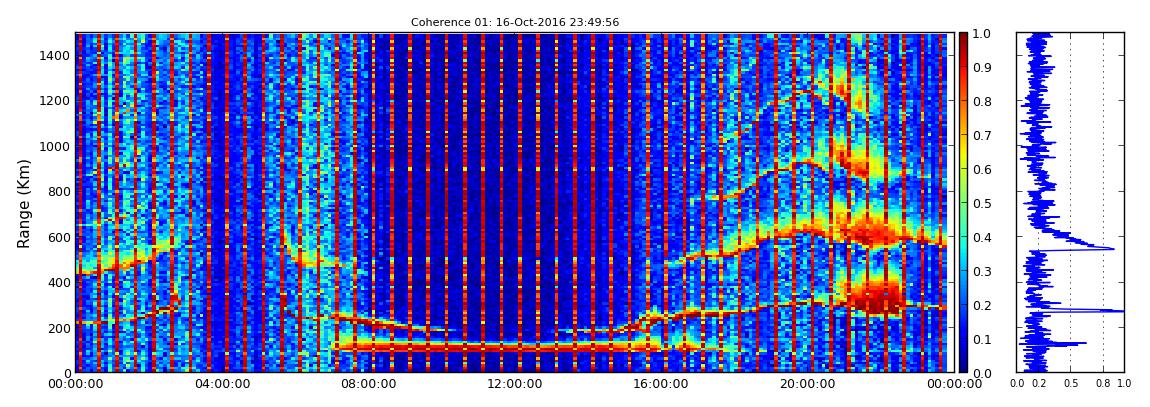Click the colorbar 0.3 label

(984, 271)
